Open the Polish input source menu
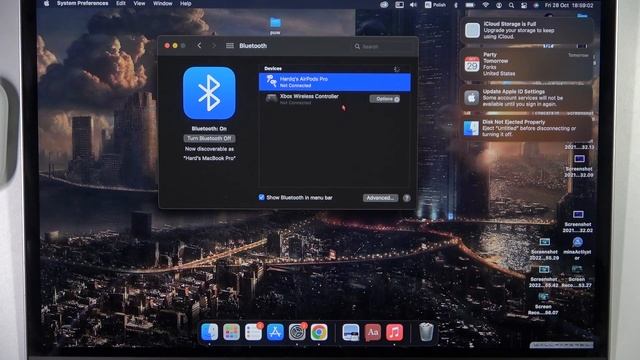 click(435, 5)
